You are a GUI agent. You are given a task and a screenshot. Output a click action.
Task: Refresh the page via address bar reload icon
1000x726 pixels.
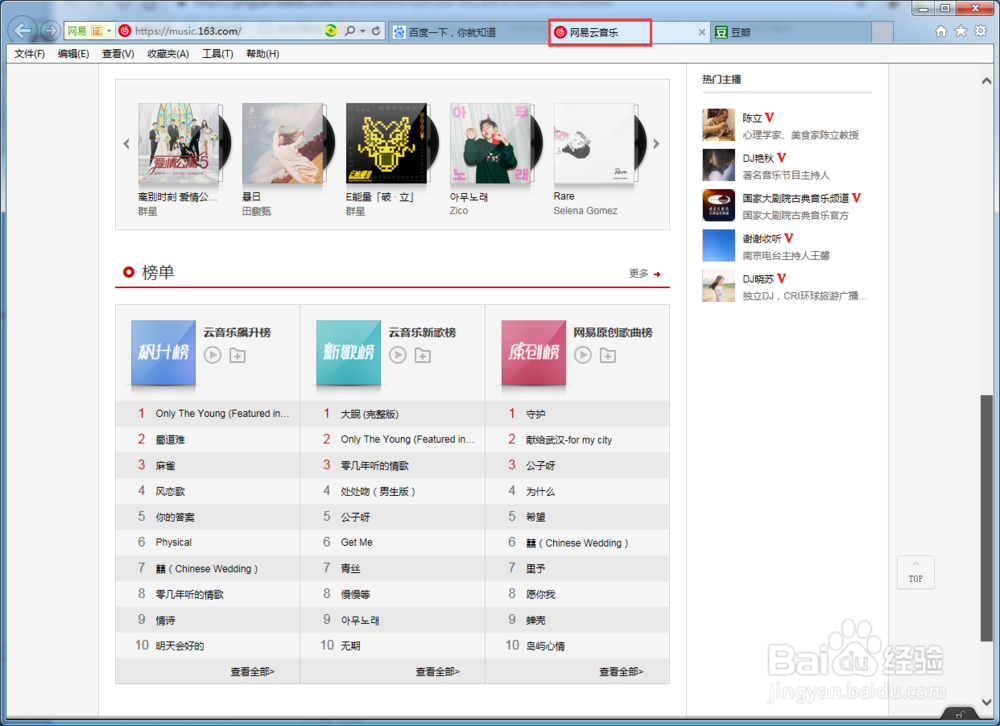pyautogui.click(x=376, y=31)
